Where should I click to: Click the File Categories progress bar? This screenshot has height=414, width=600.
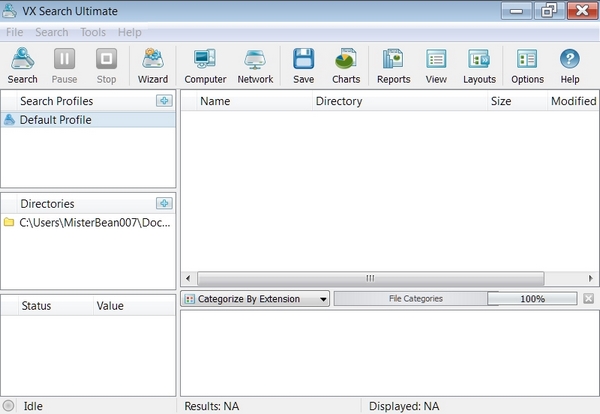(411, 298)
